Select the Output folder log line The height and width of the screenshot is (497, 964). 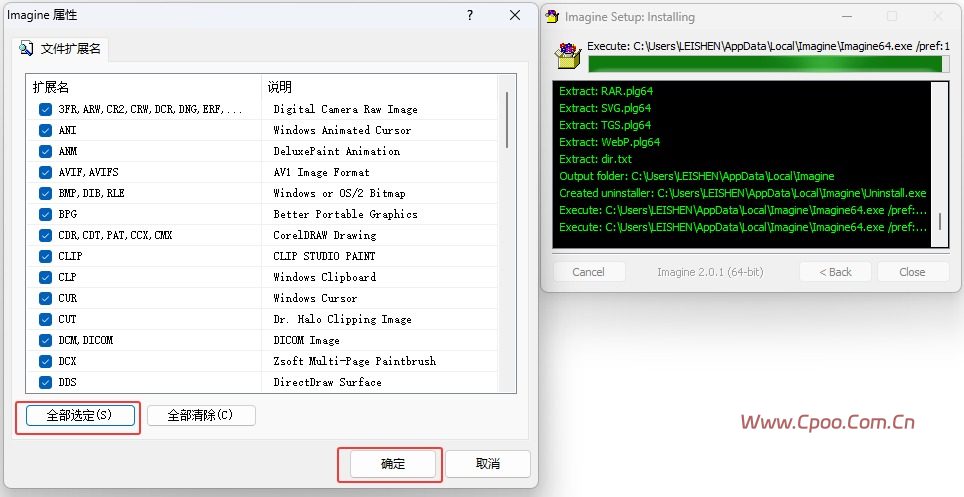coord(697,177)
